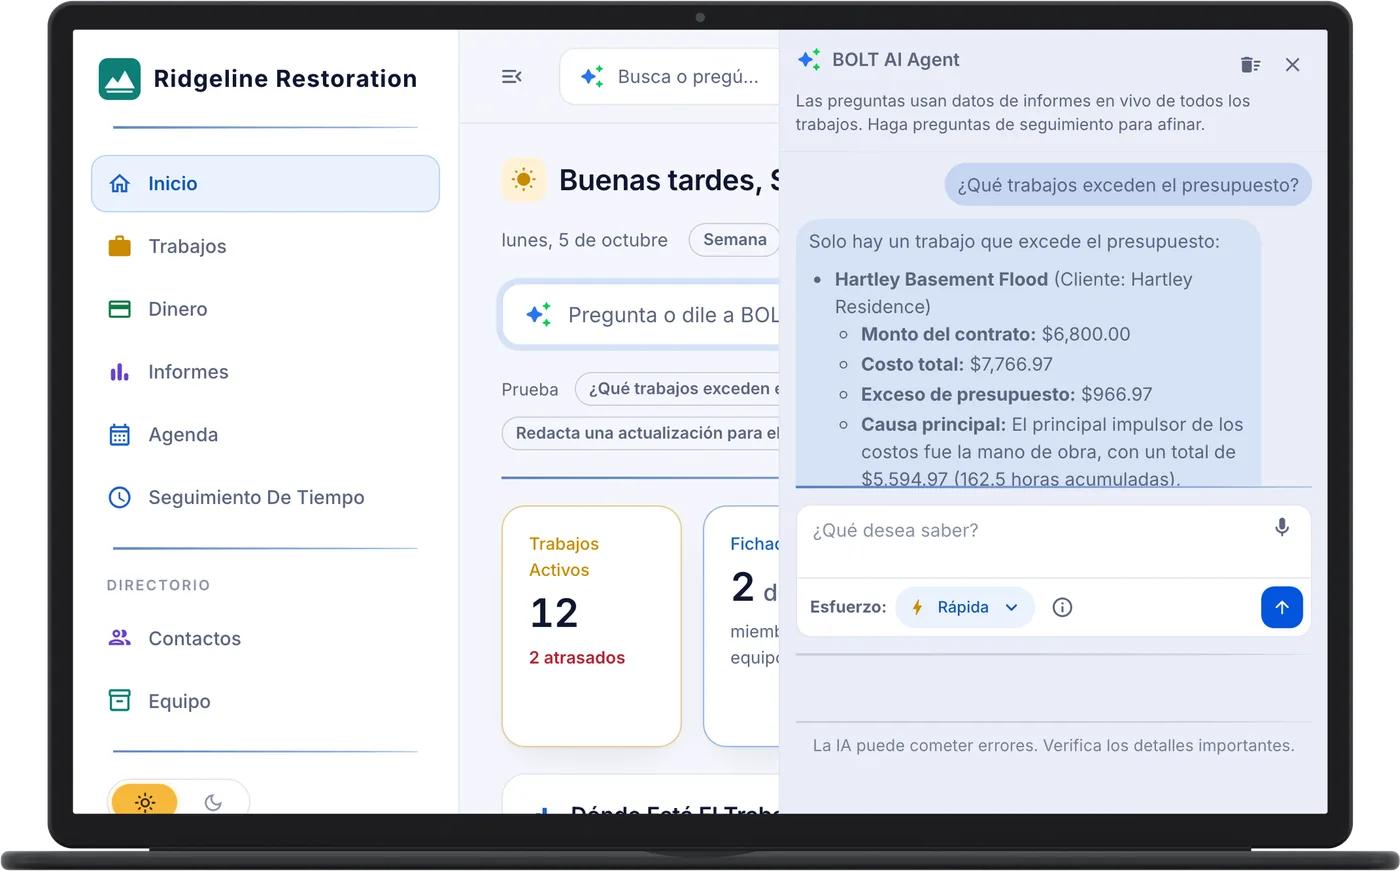Click the sparkle icon in the BOLT prompt box
The height and width of the screenshot is (871, 1400).
[x=539, y=314]
